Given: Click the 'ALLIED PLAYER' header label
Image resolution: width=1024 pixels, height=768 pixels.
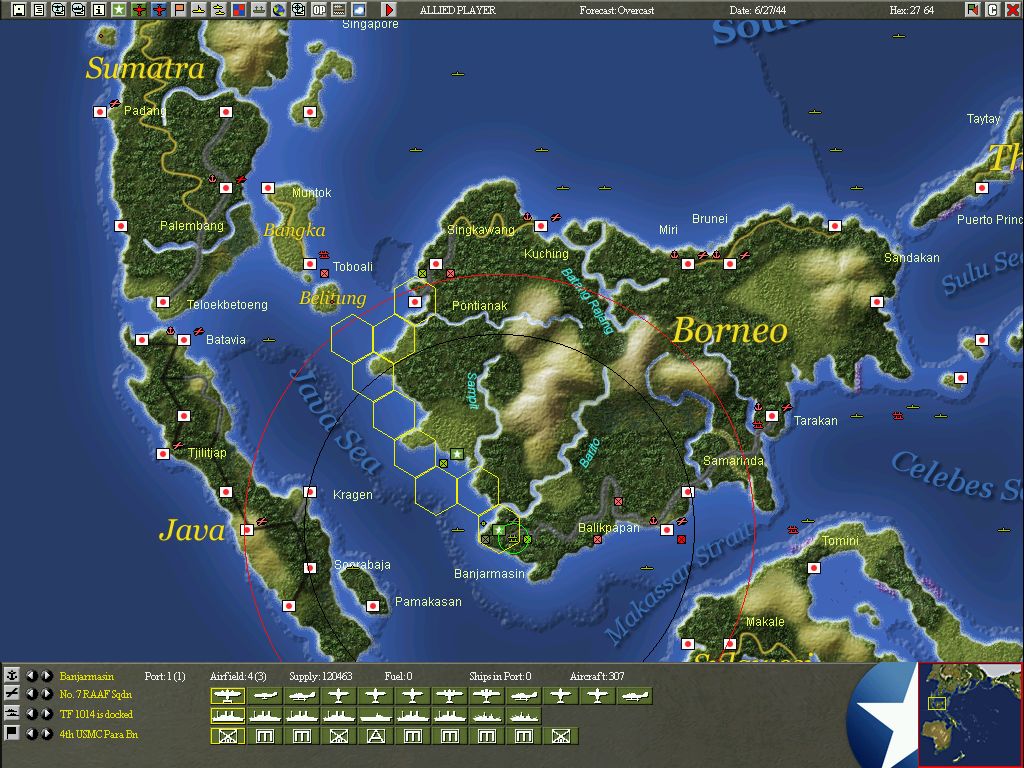Looking at the screenshot, I should (457, 10).
